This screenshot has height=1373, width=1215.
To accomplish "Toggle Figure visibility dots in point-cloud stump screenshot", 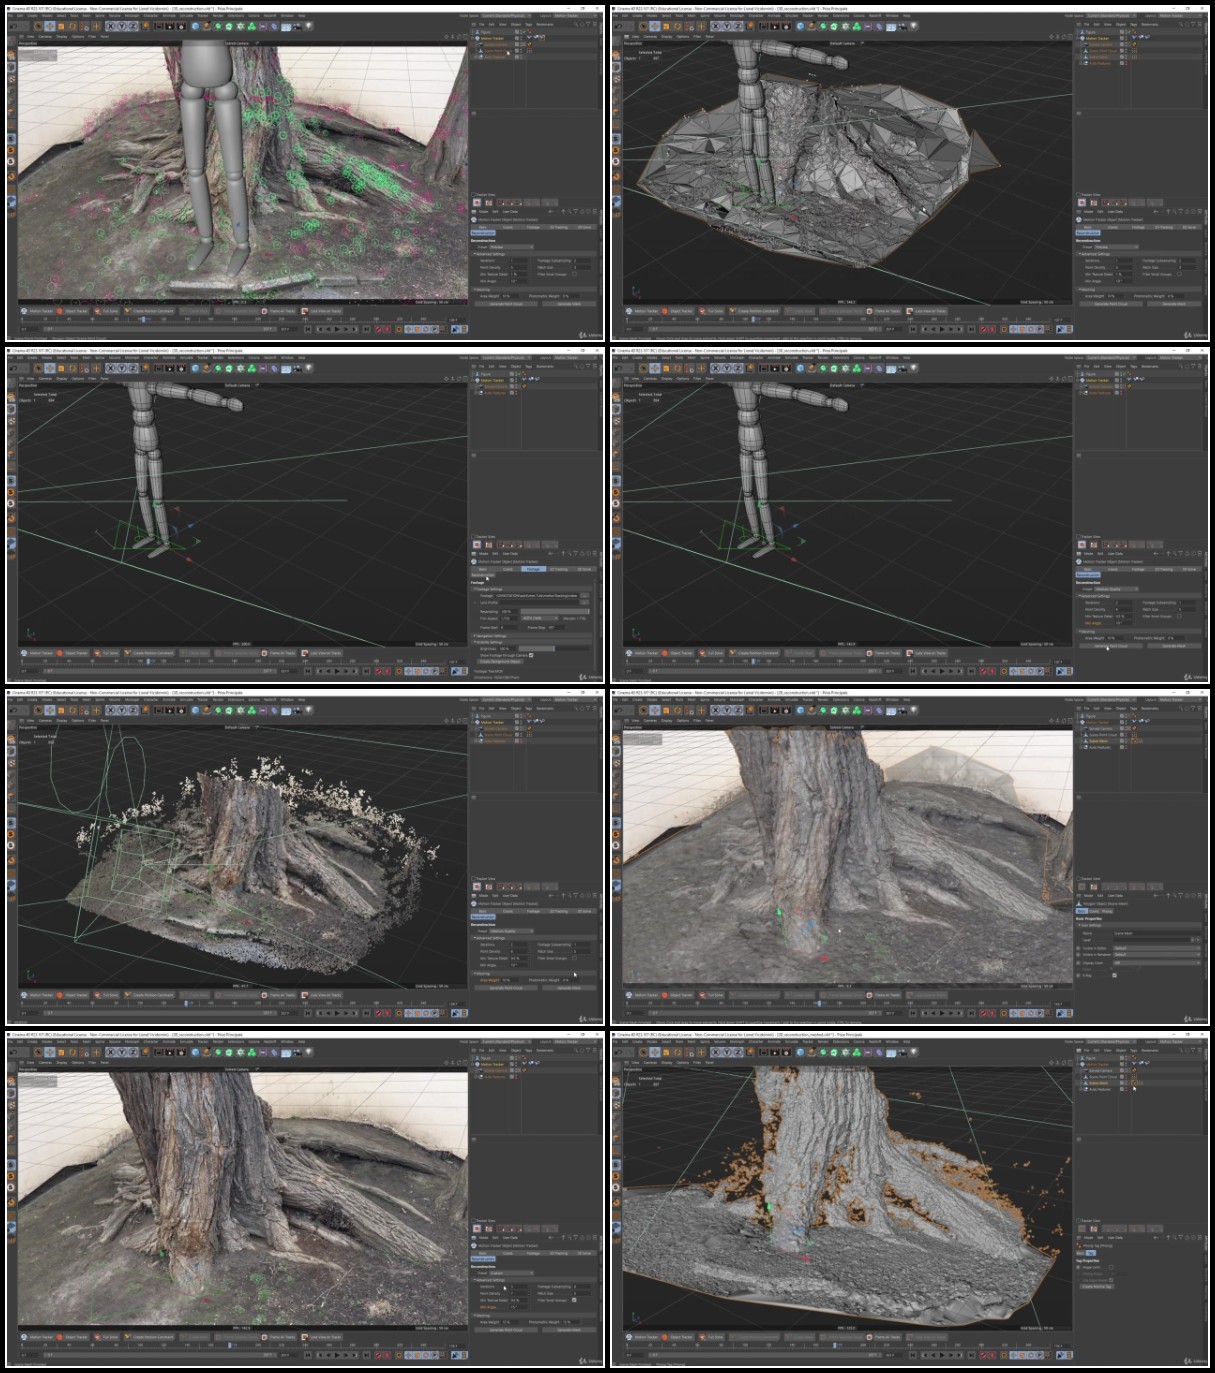I will tap(522, 716).
